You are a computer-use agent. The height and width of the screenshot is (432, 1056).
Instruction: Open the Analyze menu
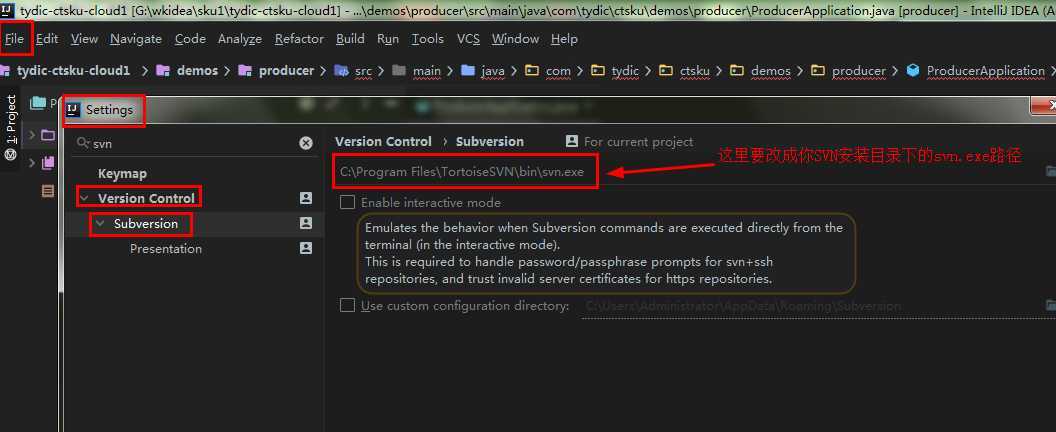coord(240,39)
